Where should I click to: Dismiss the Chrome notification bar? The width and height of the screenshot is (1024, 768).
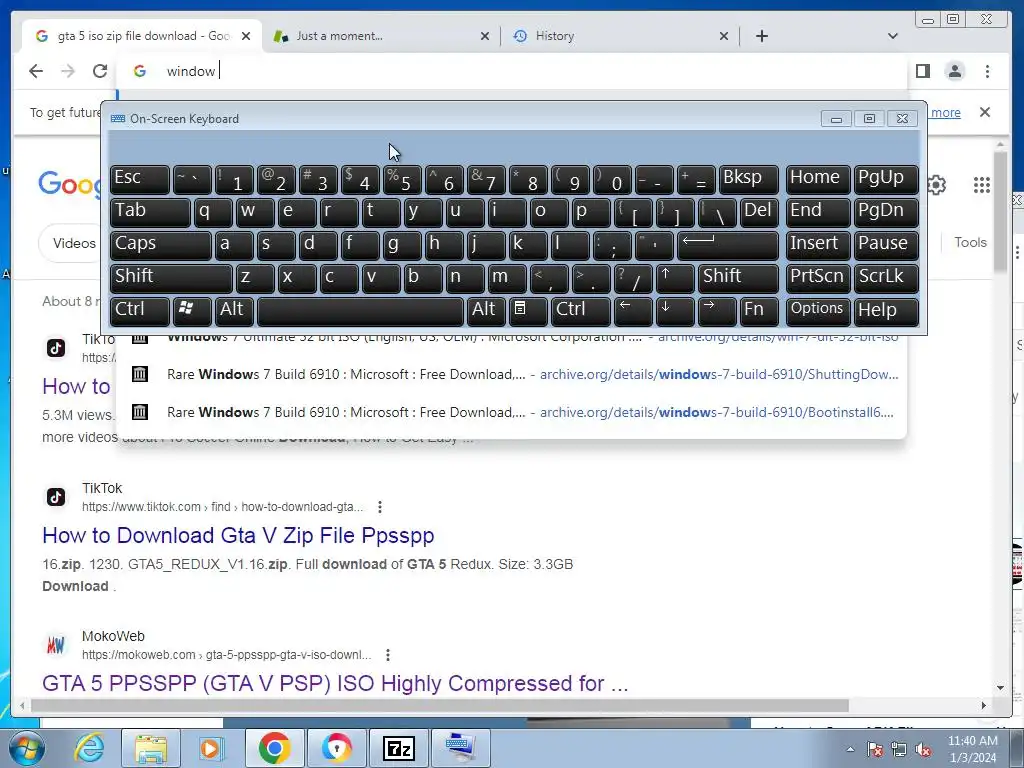[985, 112]
